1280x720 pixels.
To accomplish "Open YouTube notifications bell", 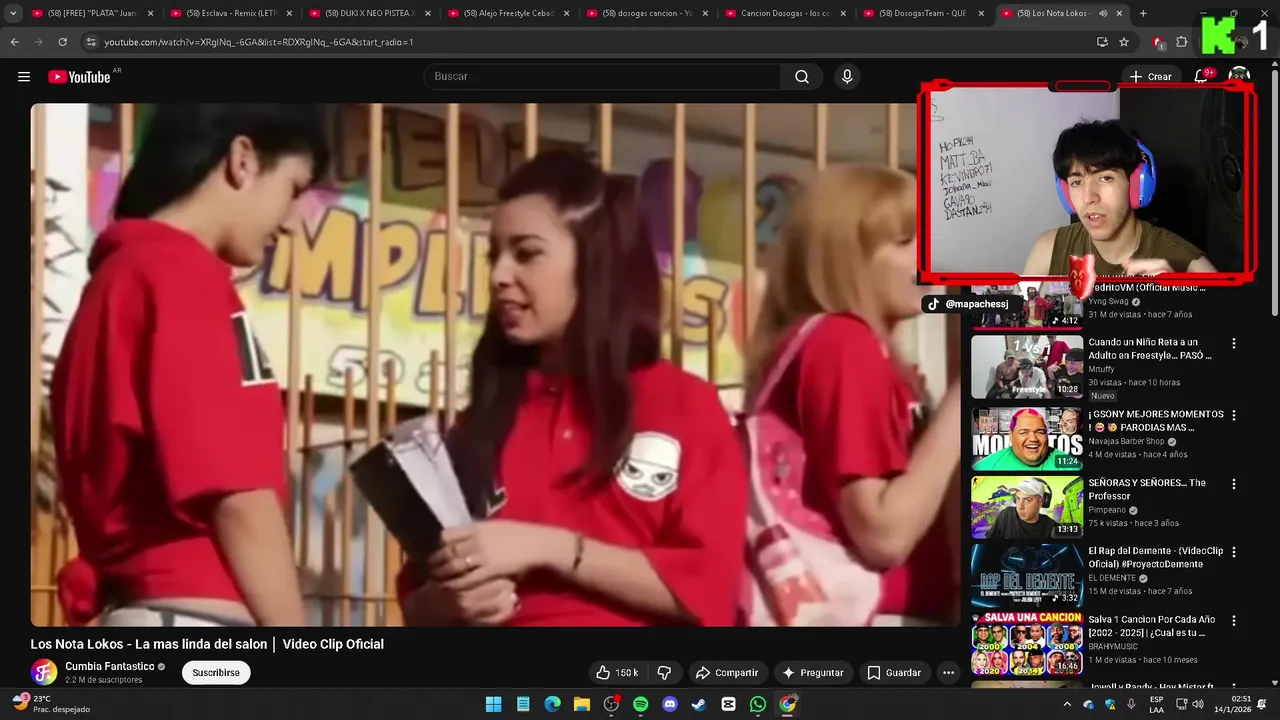I will point(1201,77).
